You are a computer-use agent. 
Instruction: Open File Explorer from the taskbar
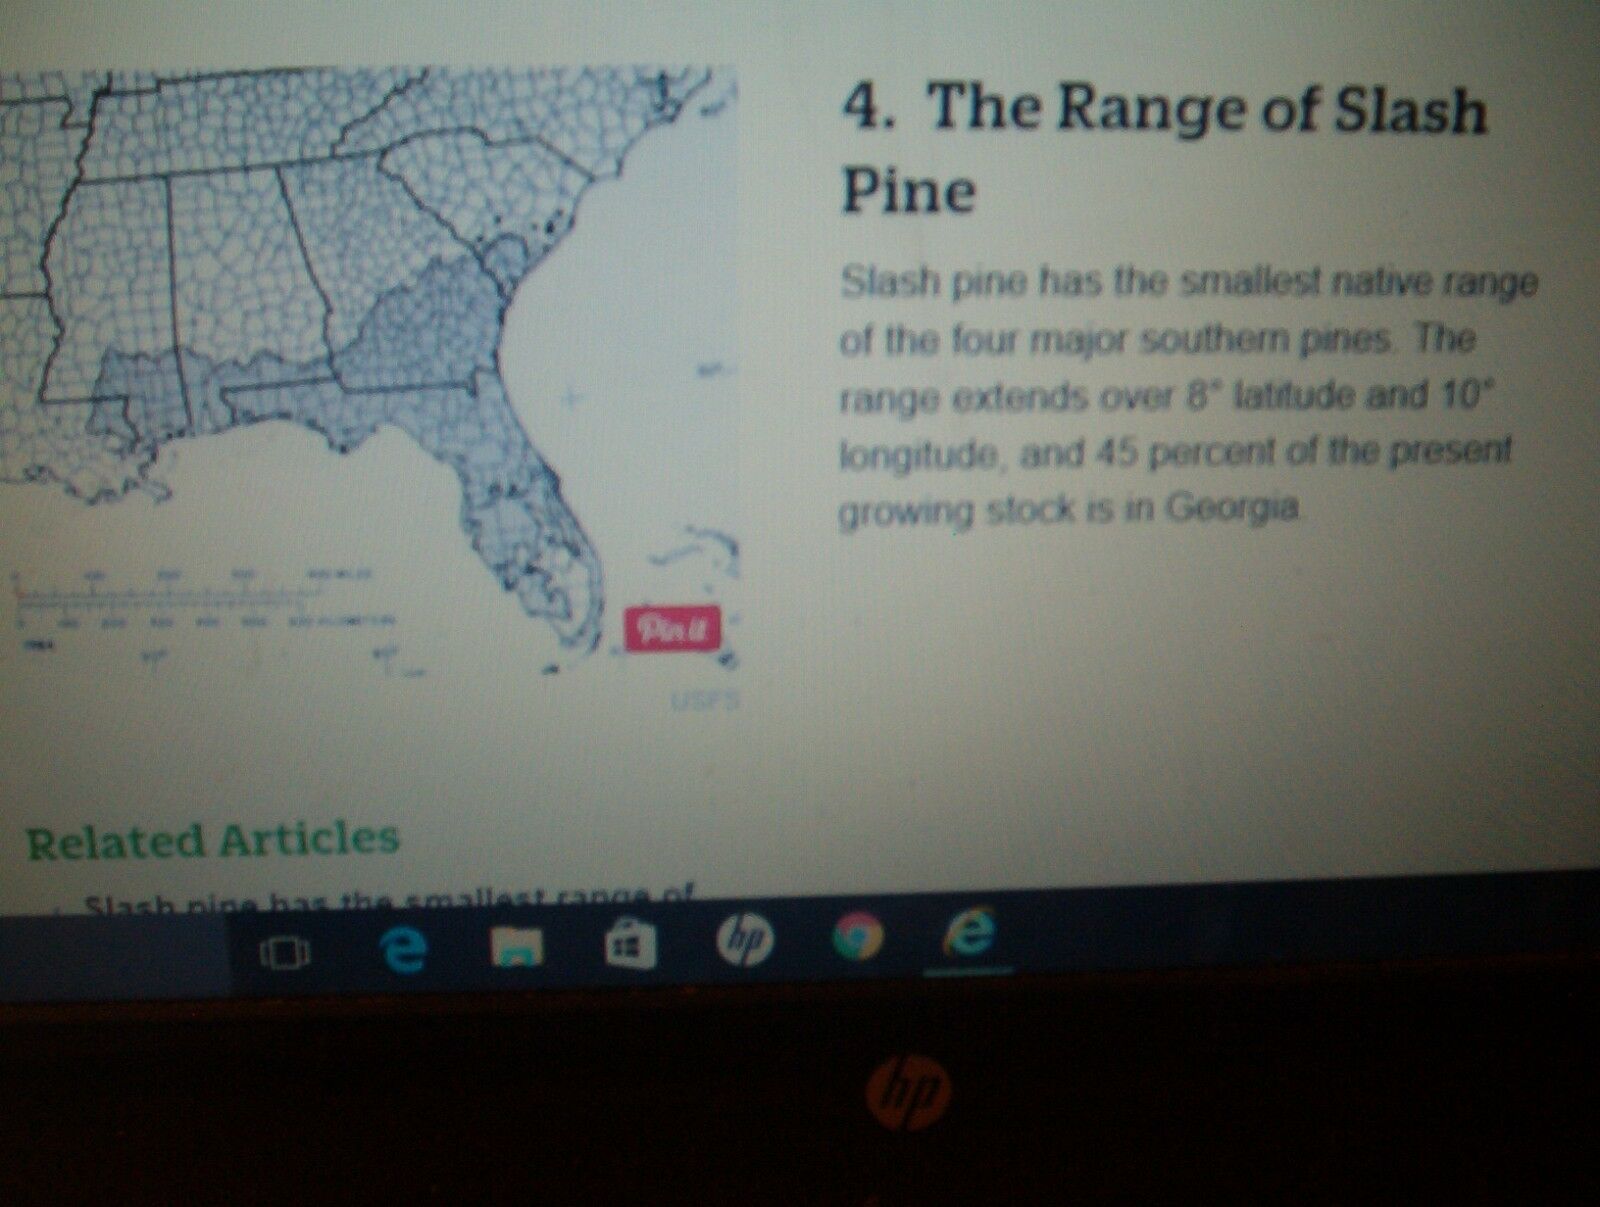pyautogui.click(x=516, y=947)
